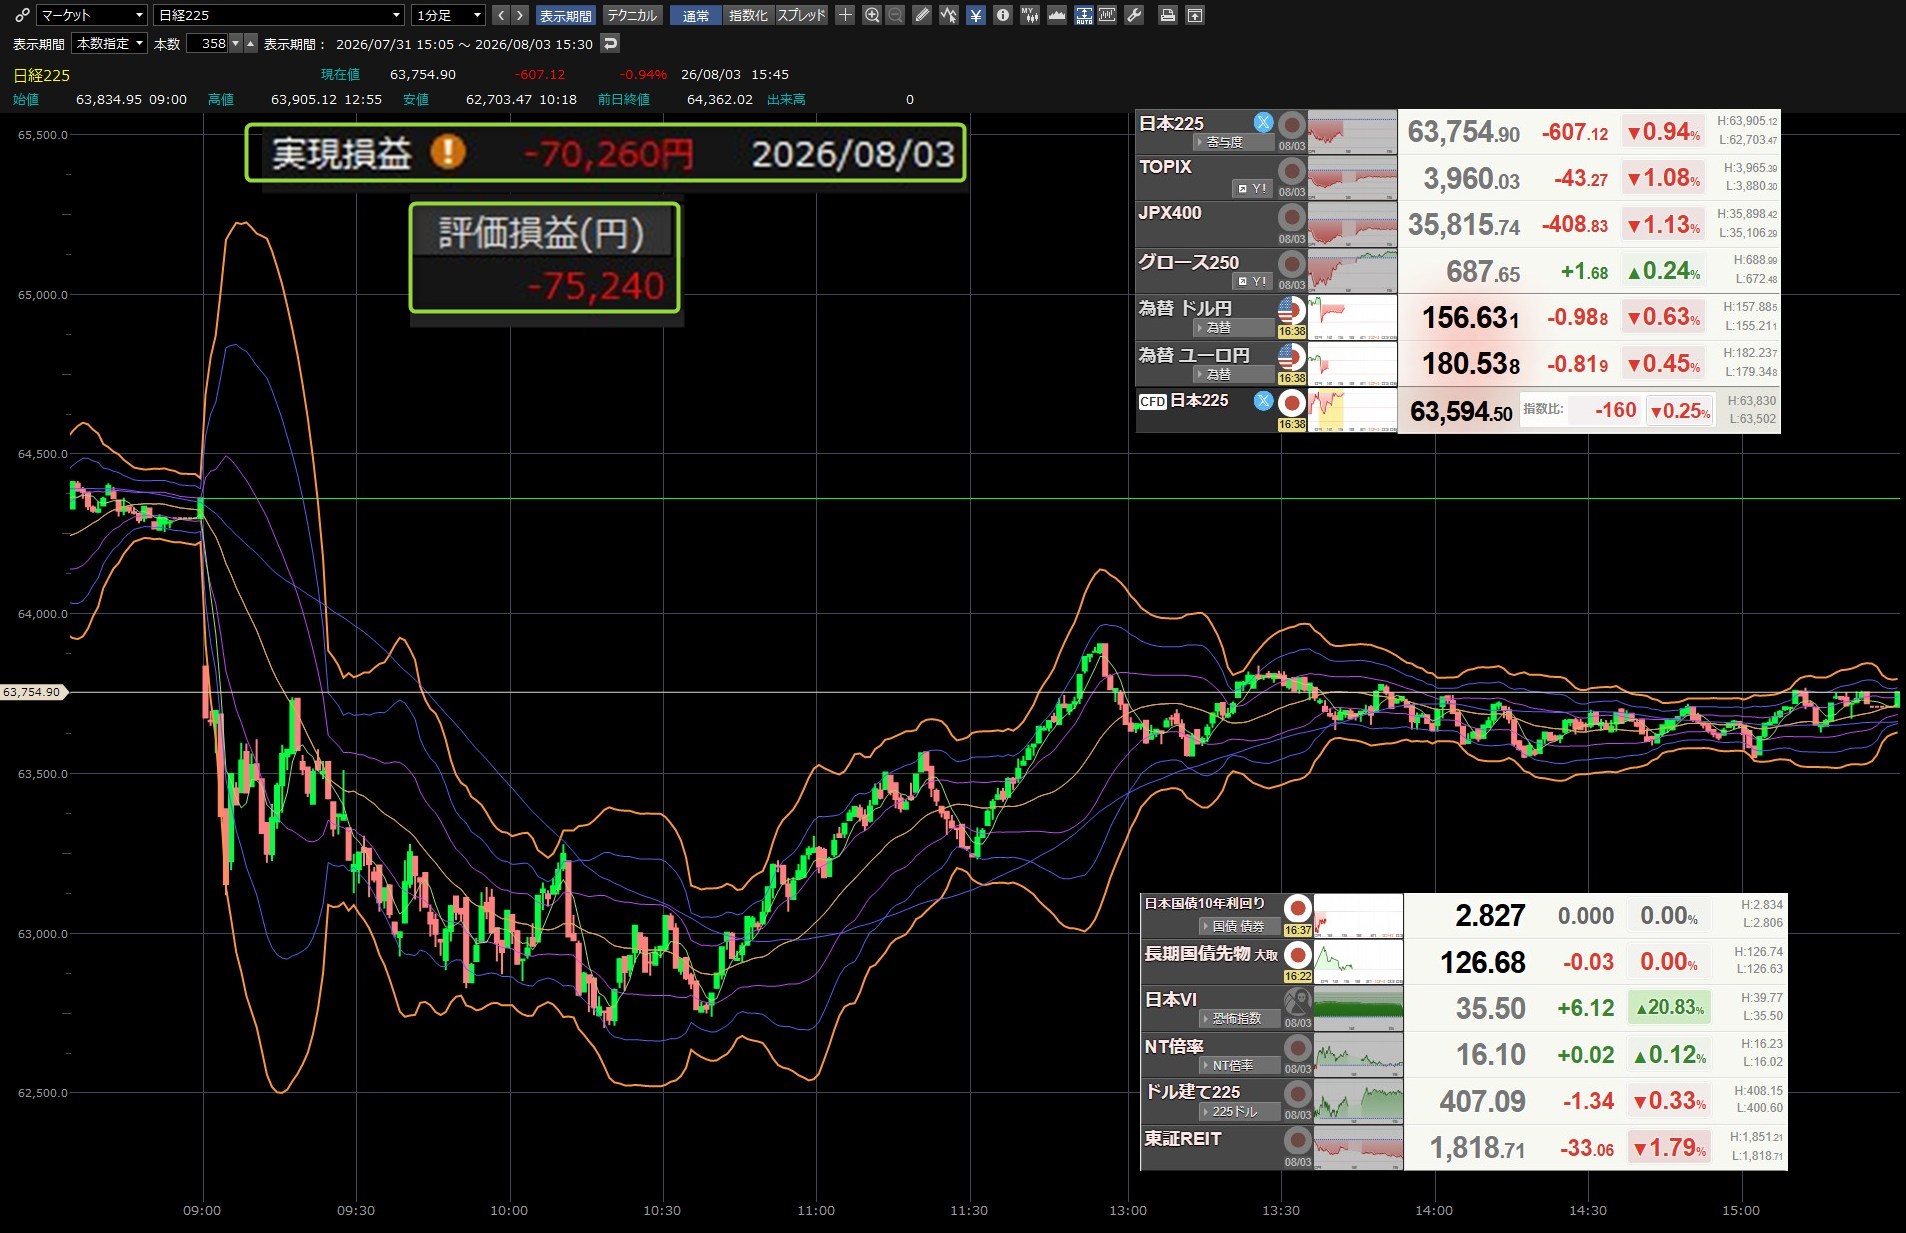Expand the 225ドル link
The height and width of the screenshot is (1233, 1906).
click(x=1240, y=1111)
